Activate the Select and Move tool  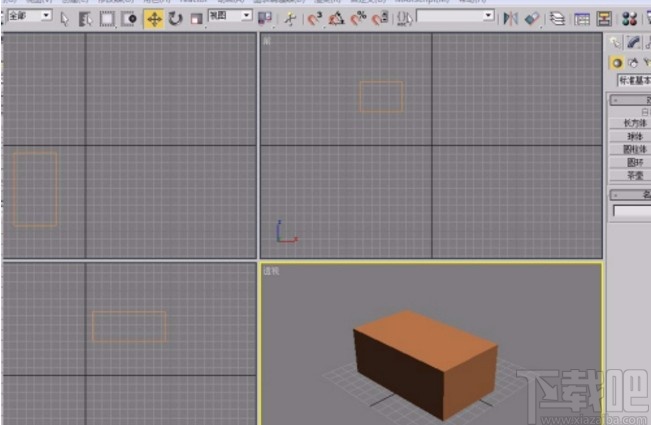coord(154,19)
